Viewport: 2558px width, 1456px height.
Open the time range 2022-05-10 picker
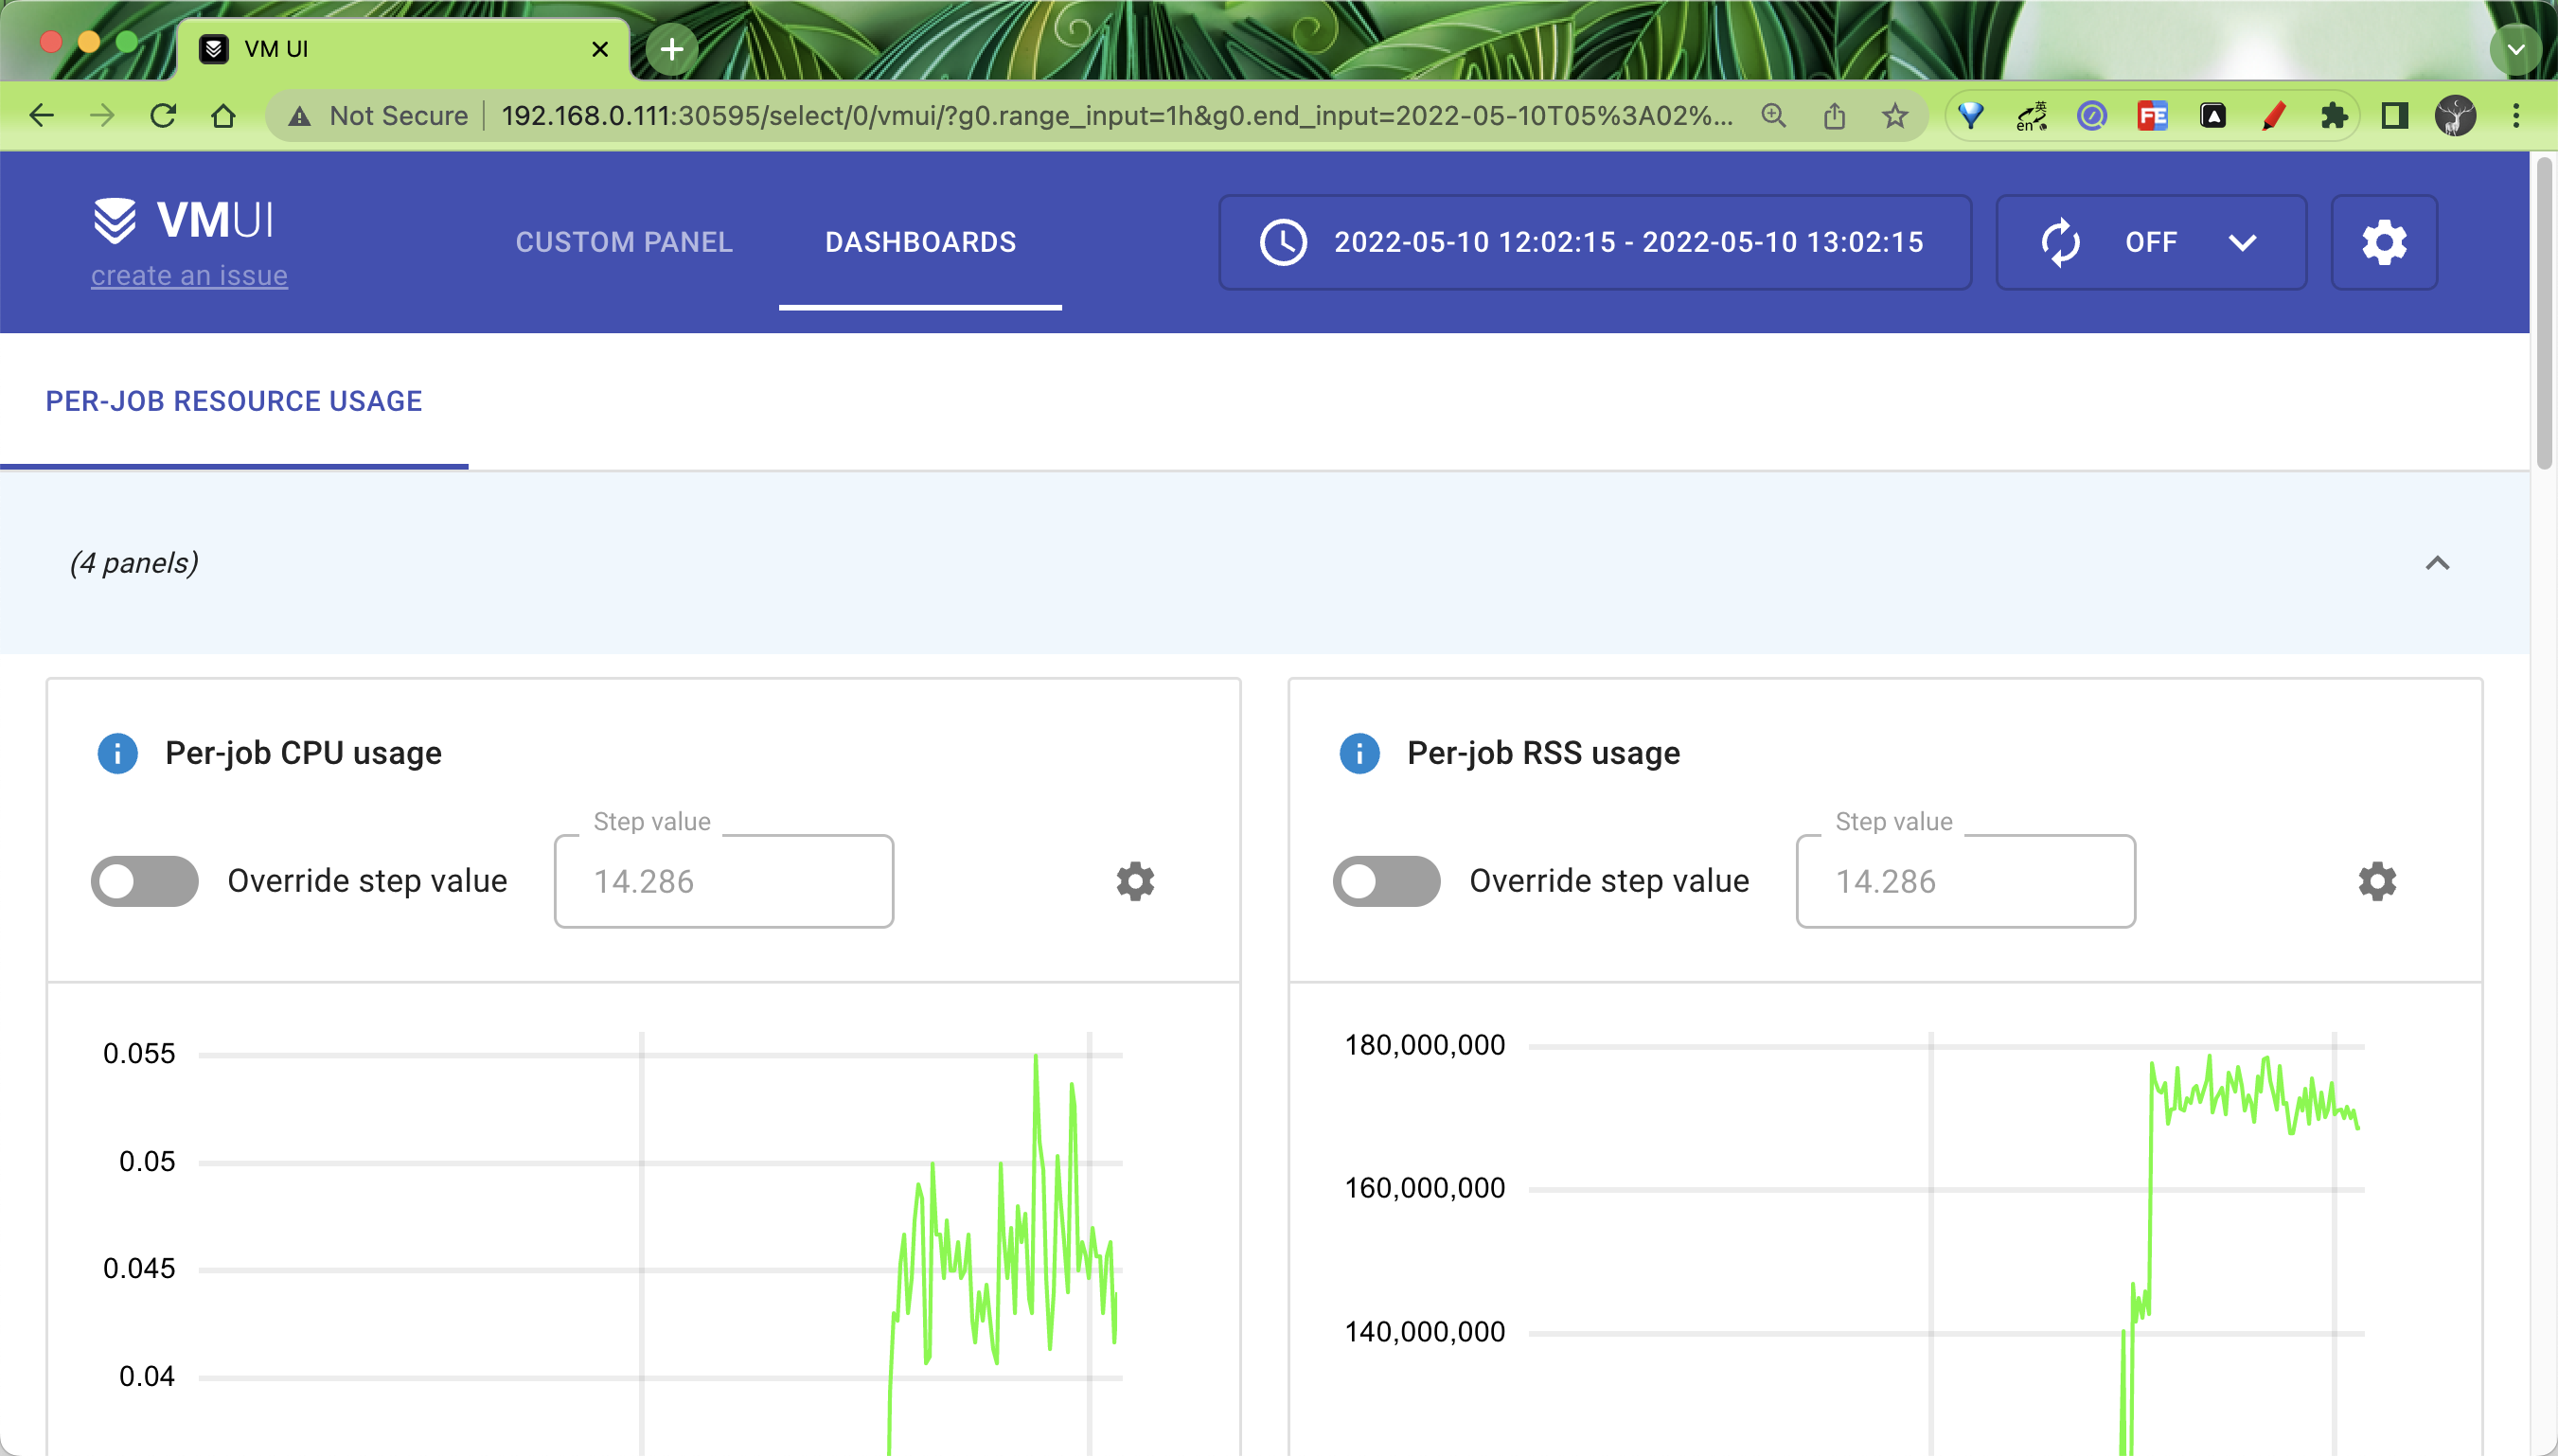tap(1627, 242)
